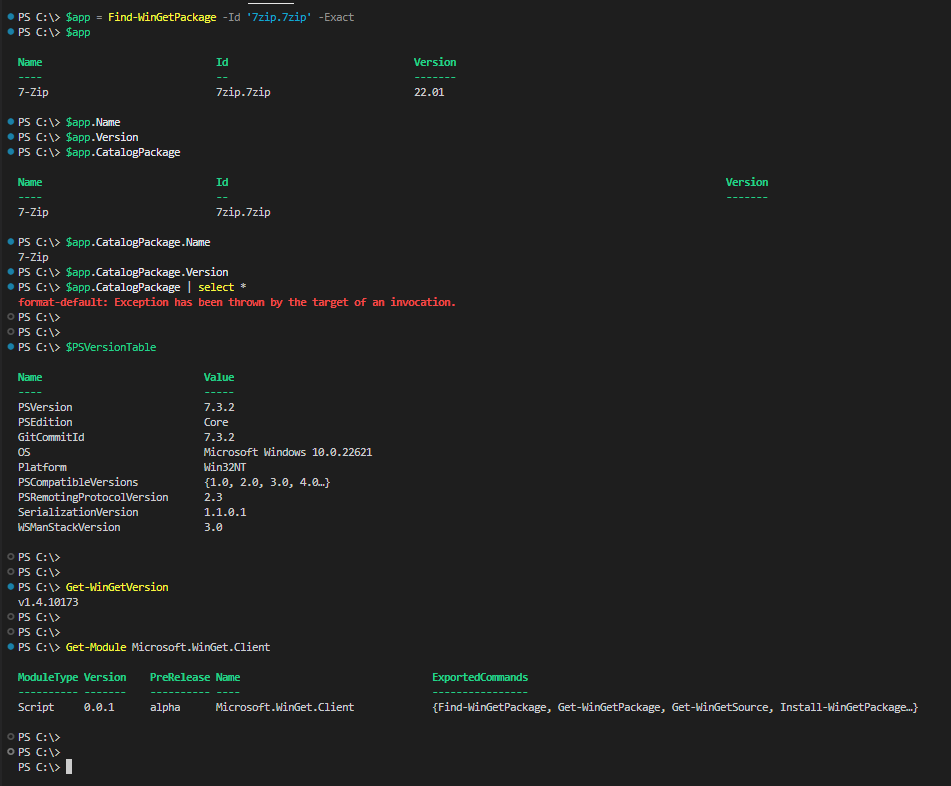Click the OS row name
Viewport: 951px width, 786px height.
(x=24, y=452)
